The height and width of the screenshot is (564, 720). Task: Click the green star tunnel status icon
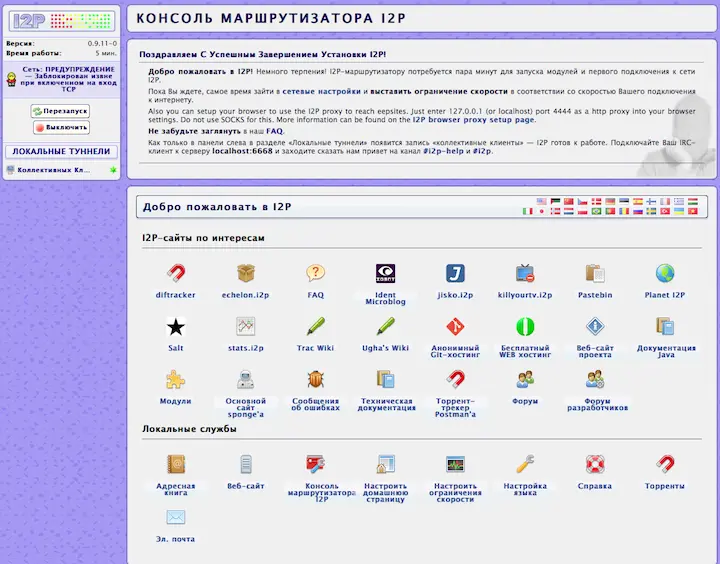(x=113, y=170)
